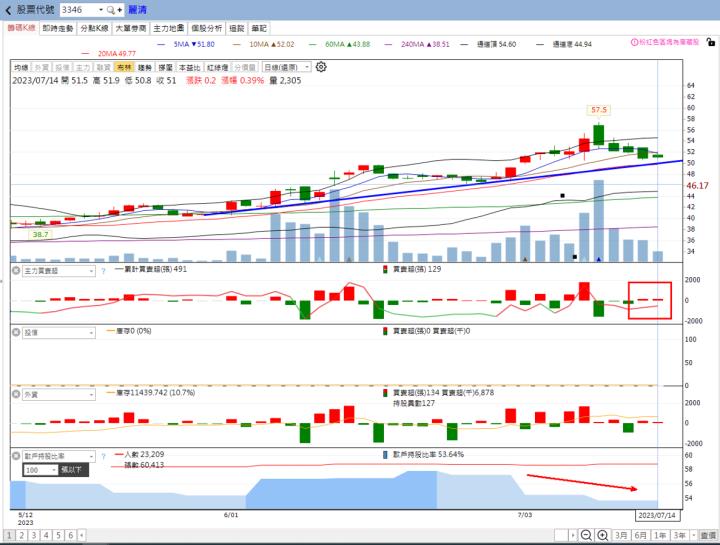
Task: Switch to 個股分析 tab
Action: (207, 28)
